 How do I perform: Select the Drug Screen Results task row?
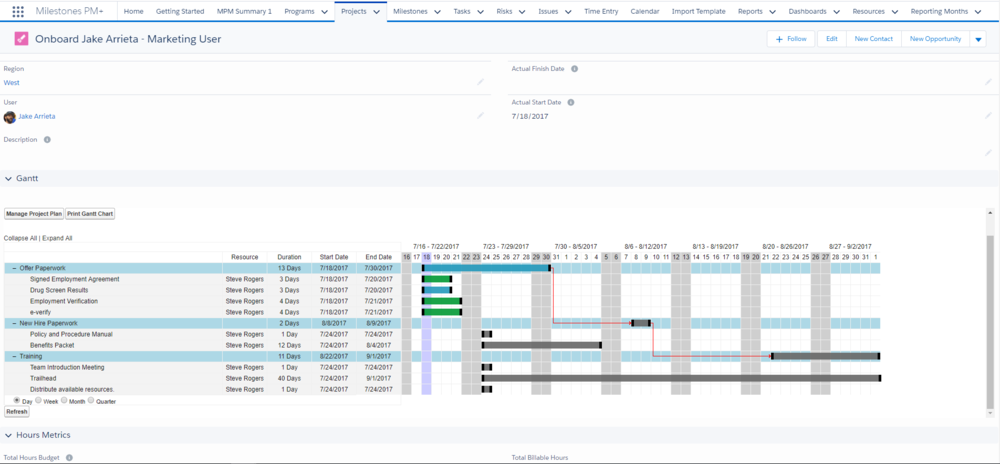tap(202, 290)
